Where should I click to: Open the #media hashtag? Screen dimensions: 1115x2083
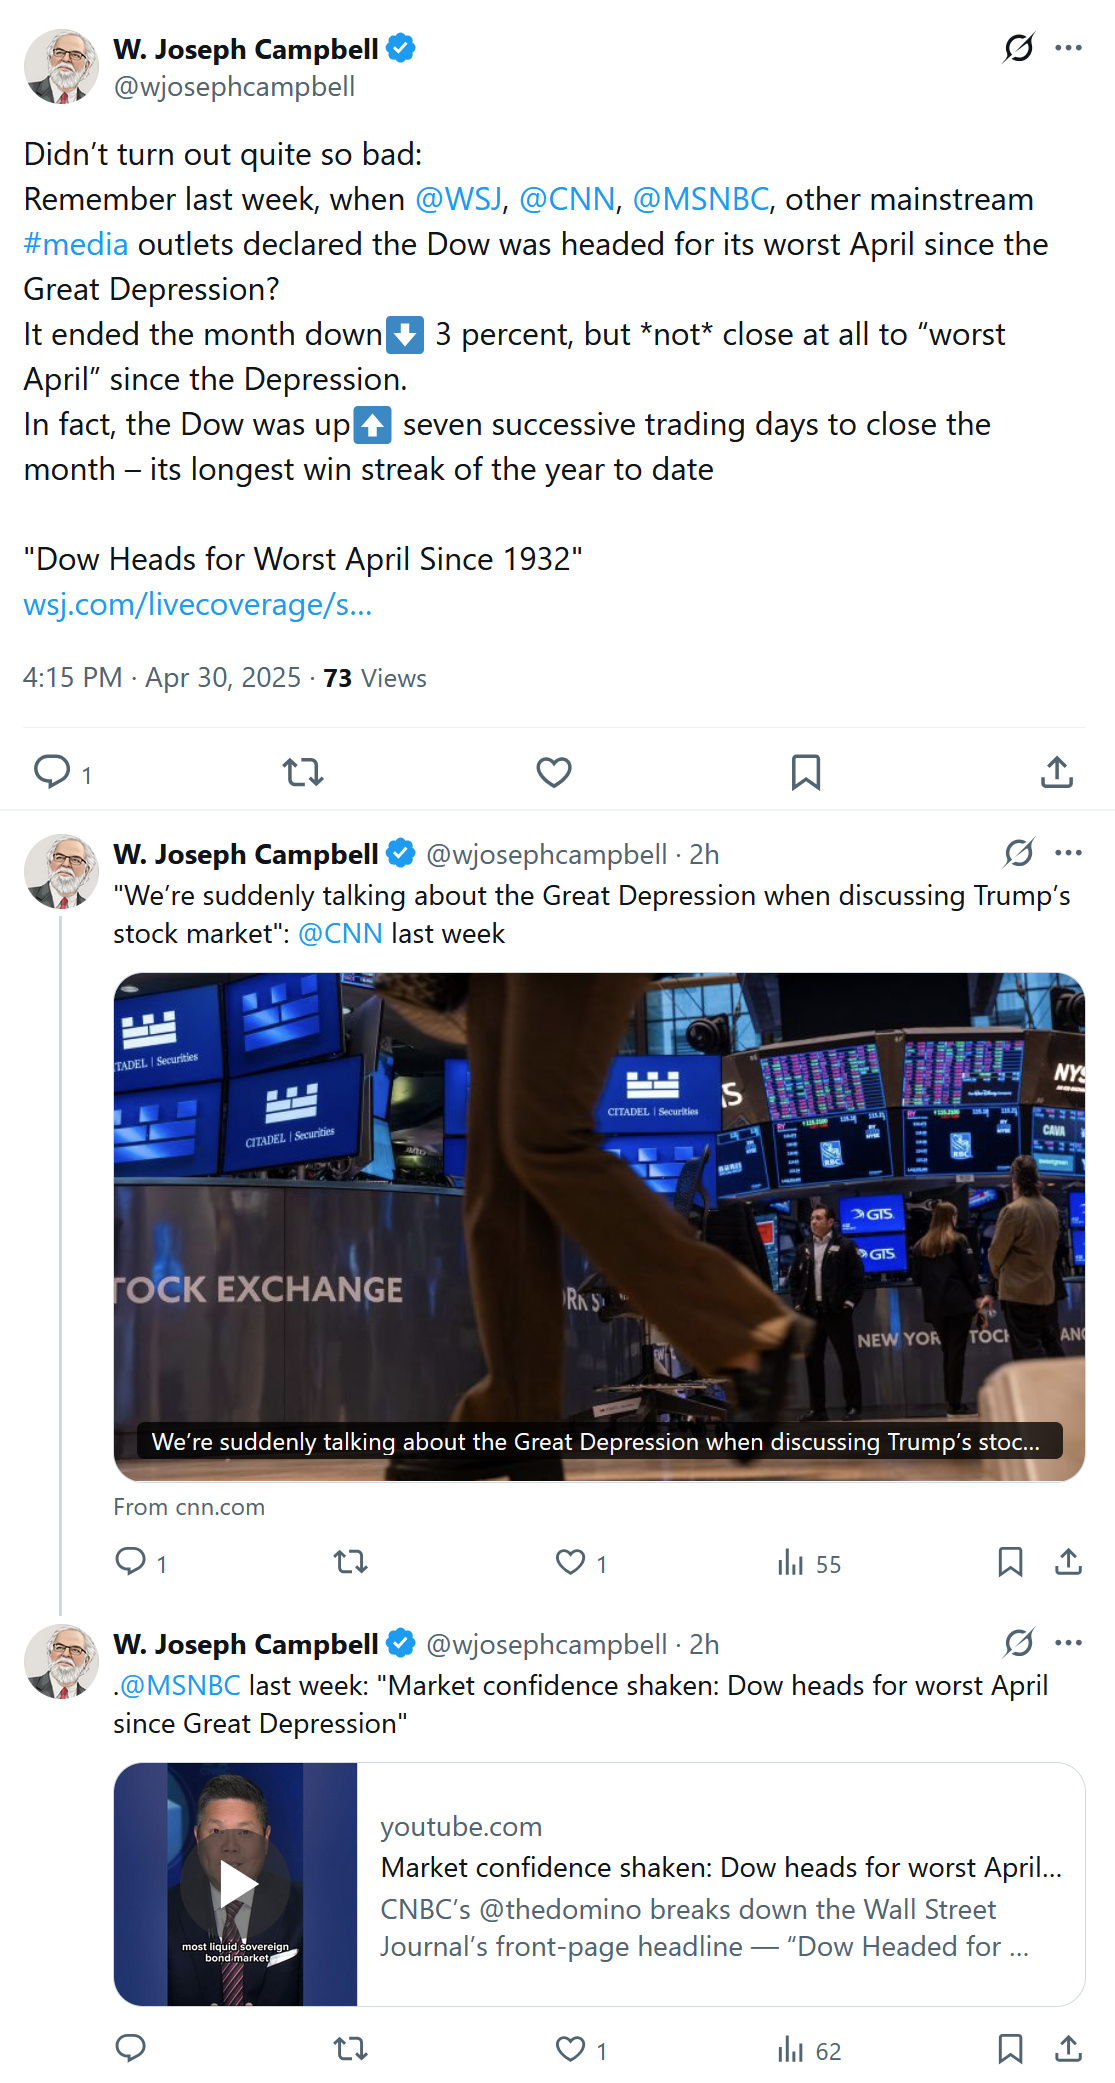[x=76, y=244]
